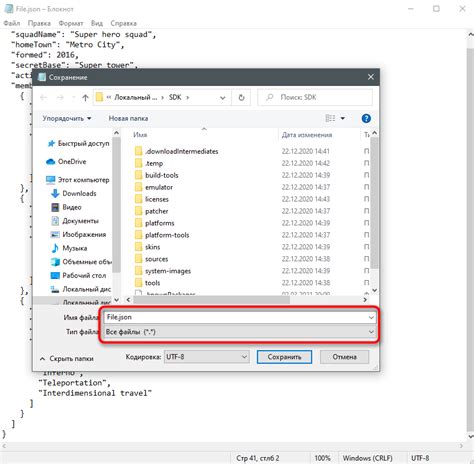
Task: Open the Файл menu in Notepad
Action: (x=12, y=23)
